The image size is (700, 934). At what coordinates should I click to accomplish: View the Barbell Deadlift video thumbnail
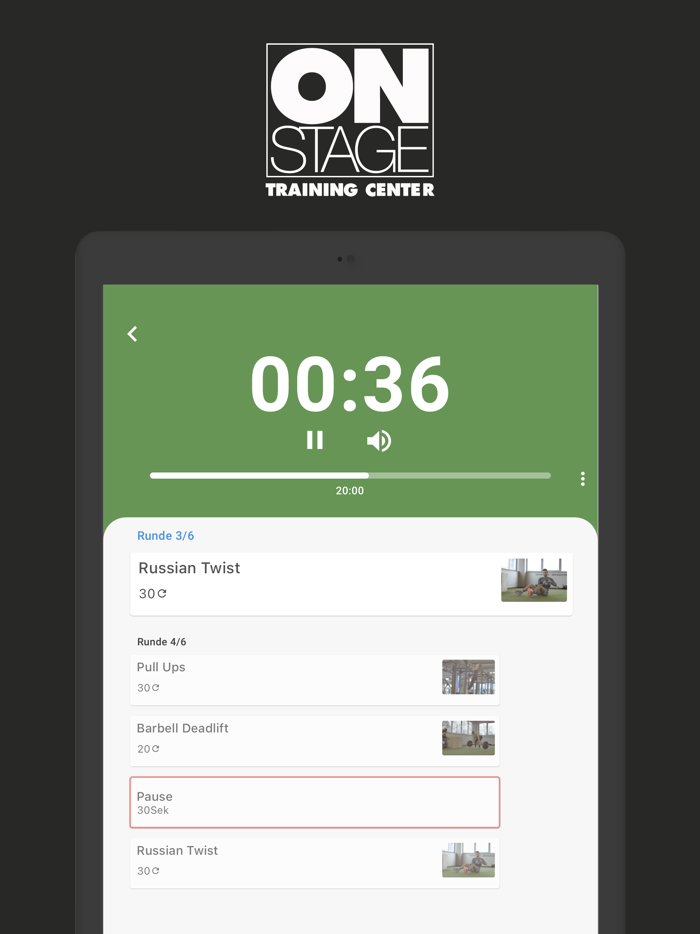point(468,738)
